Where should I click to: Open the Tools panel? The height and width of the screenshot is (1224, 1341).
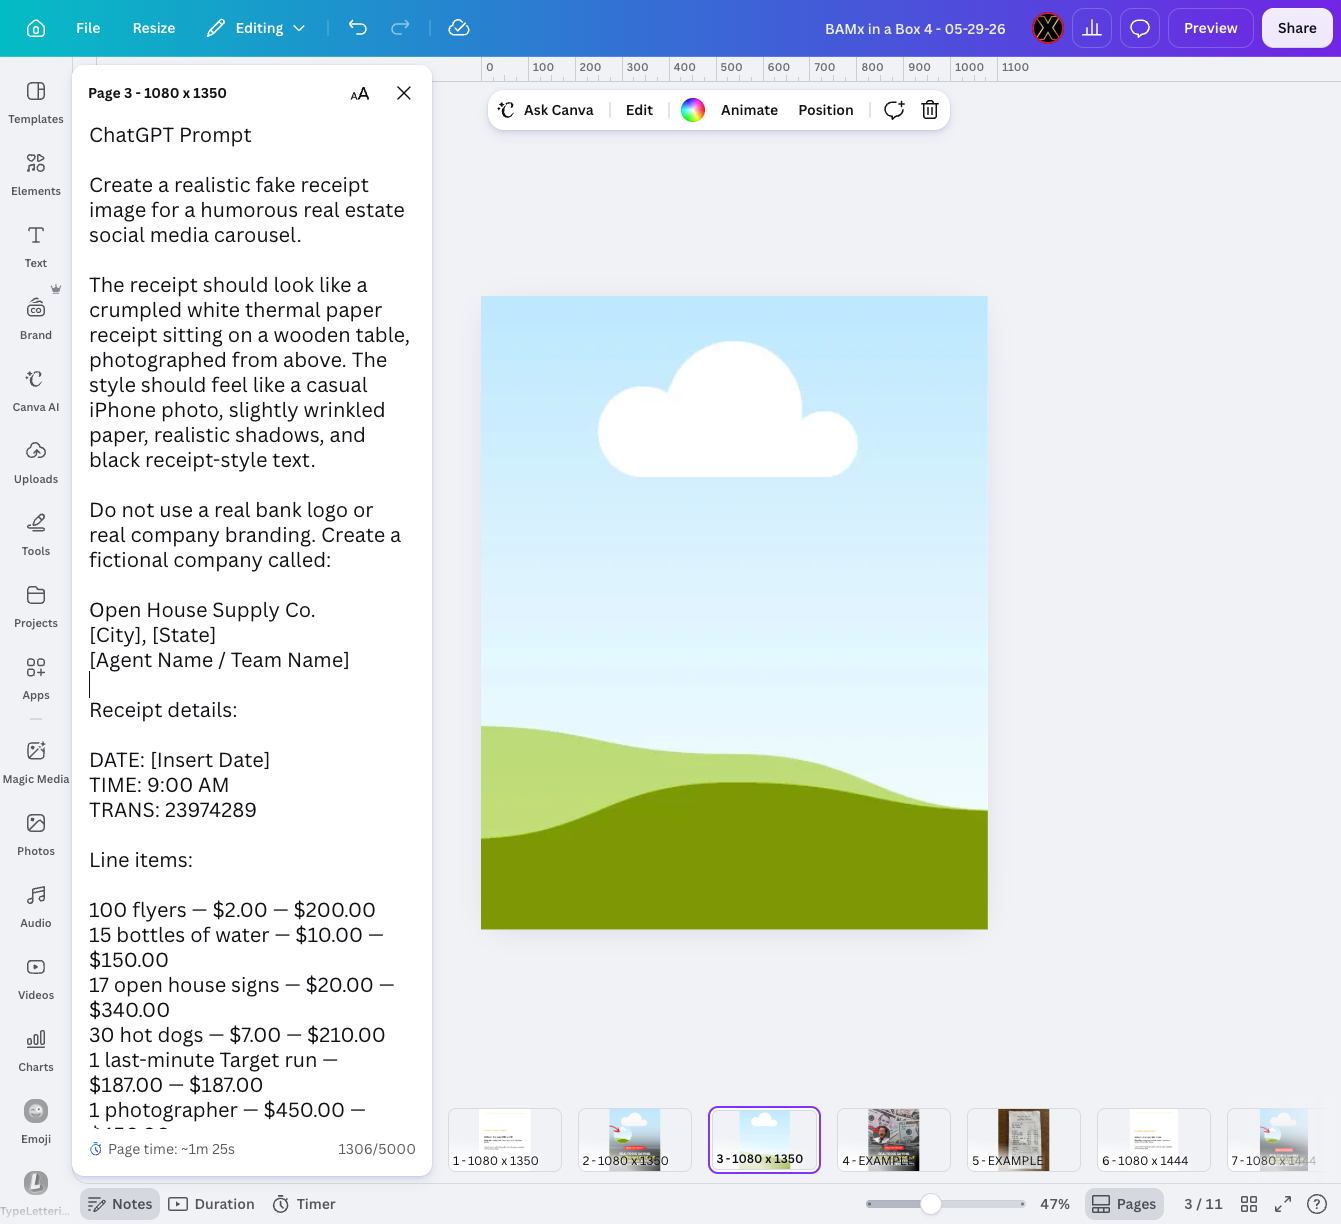click(36, 535)
